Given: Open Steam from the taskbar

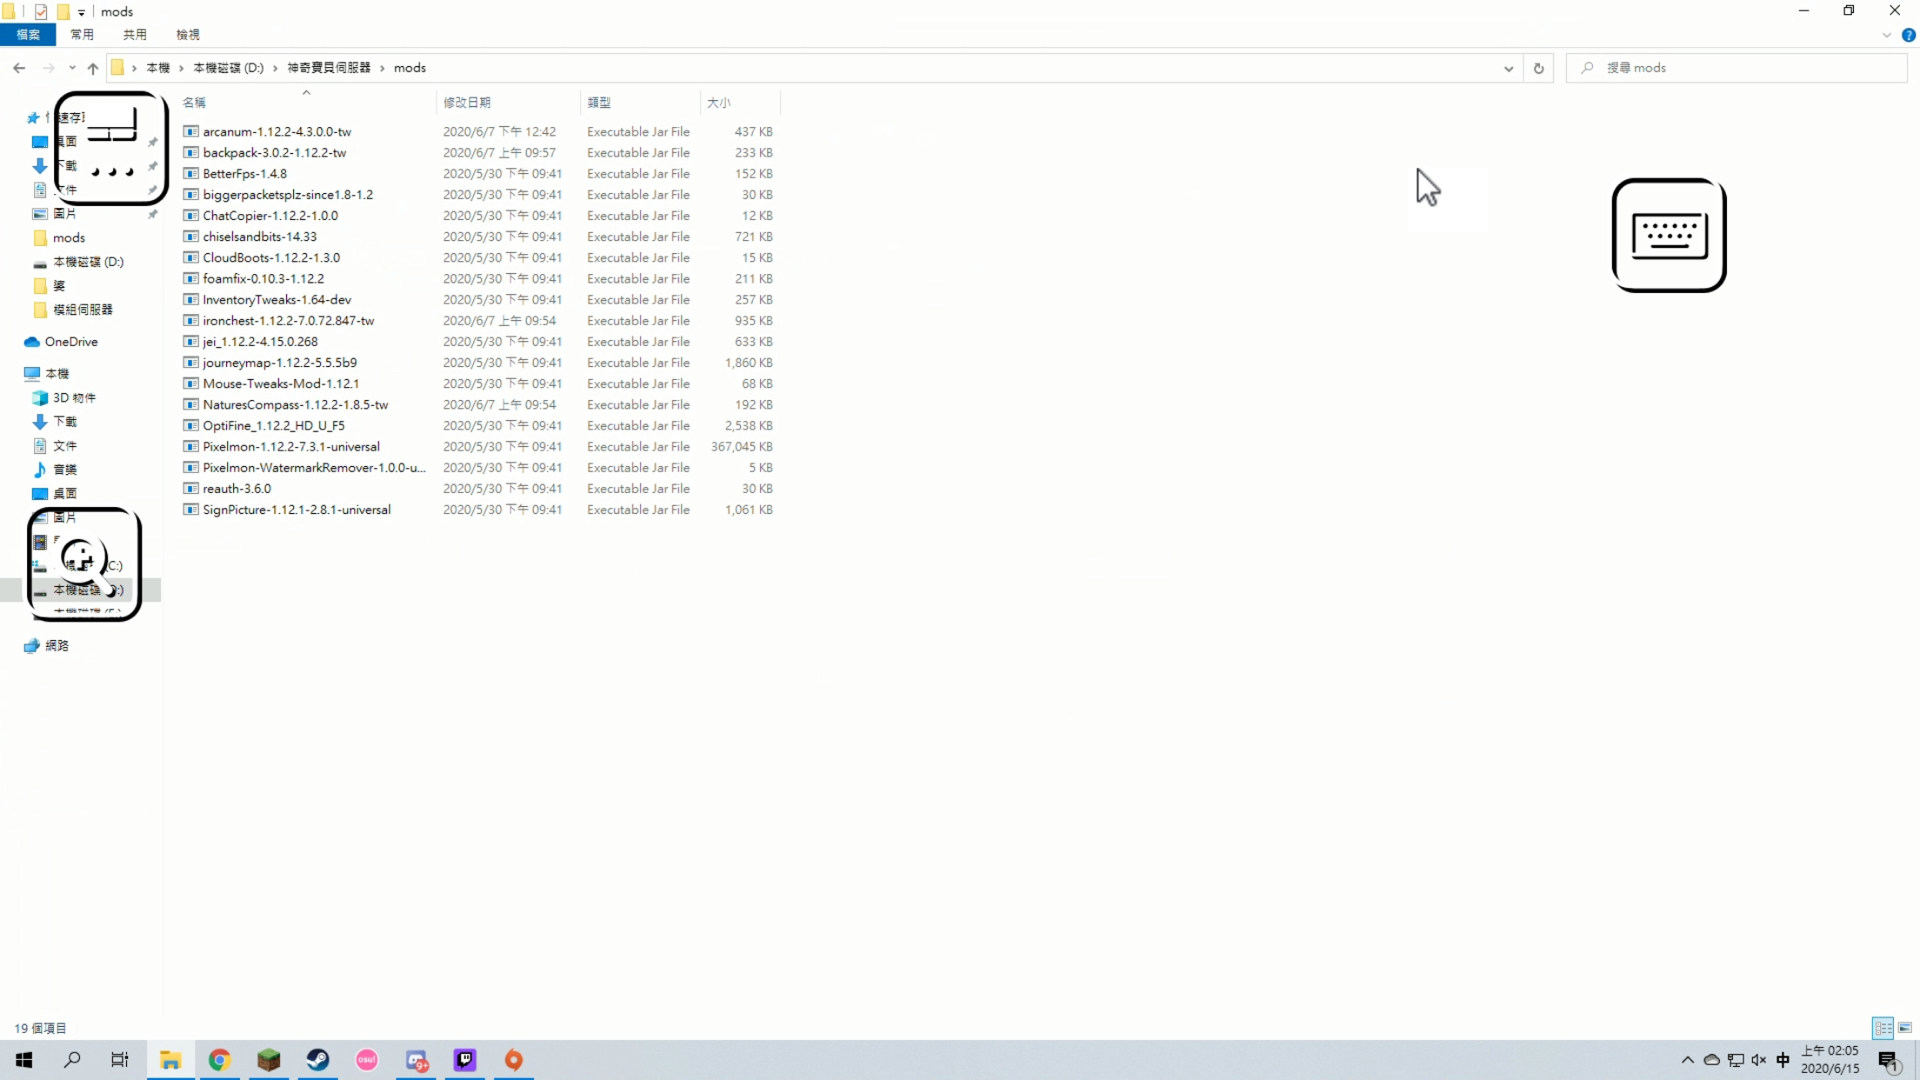Looking at the screenshot, I should tap(318, 1060).
